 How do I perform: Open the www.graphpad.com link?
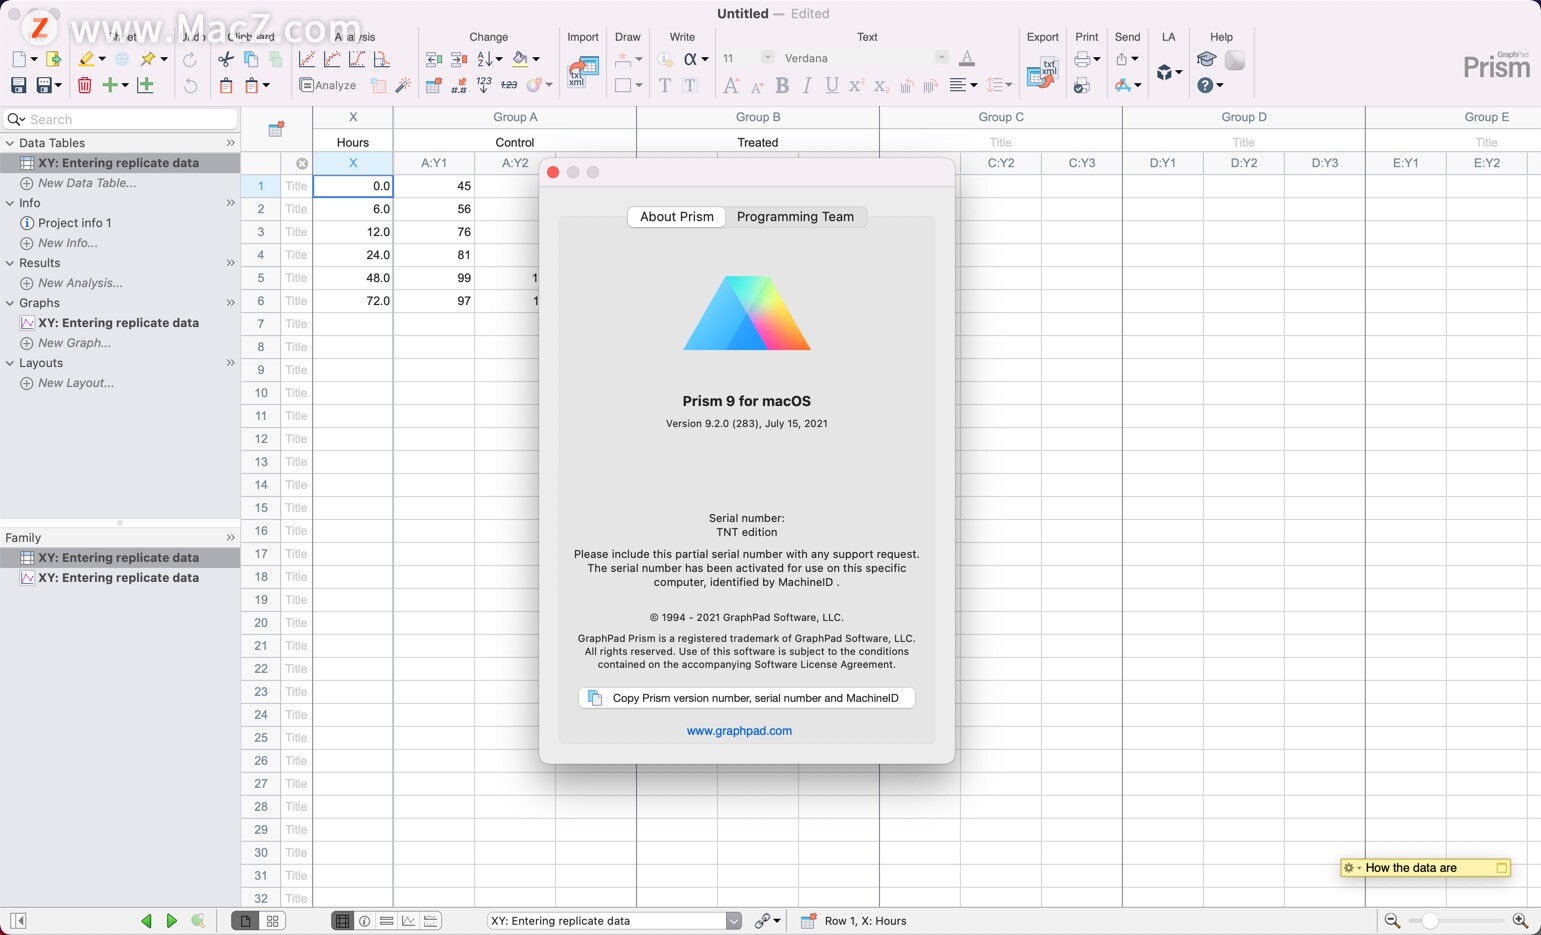click(x=739, y=731)
